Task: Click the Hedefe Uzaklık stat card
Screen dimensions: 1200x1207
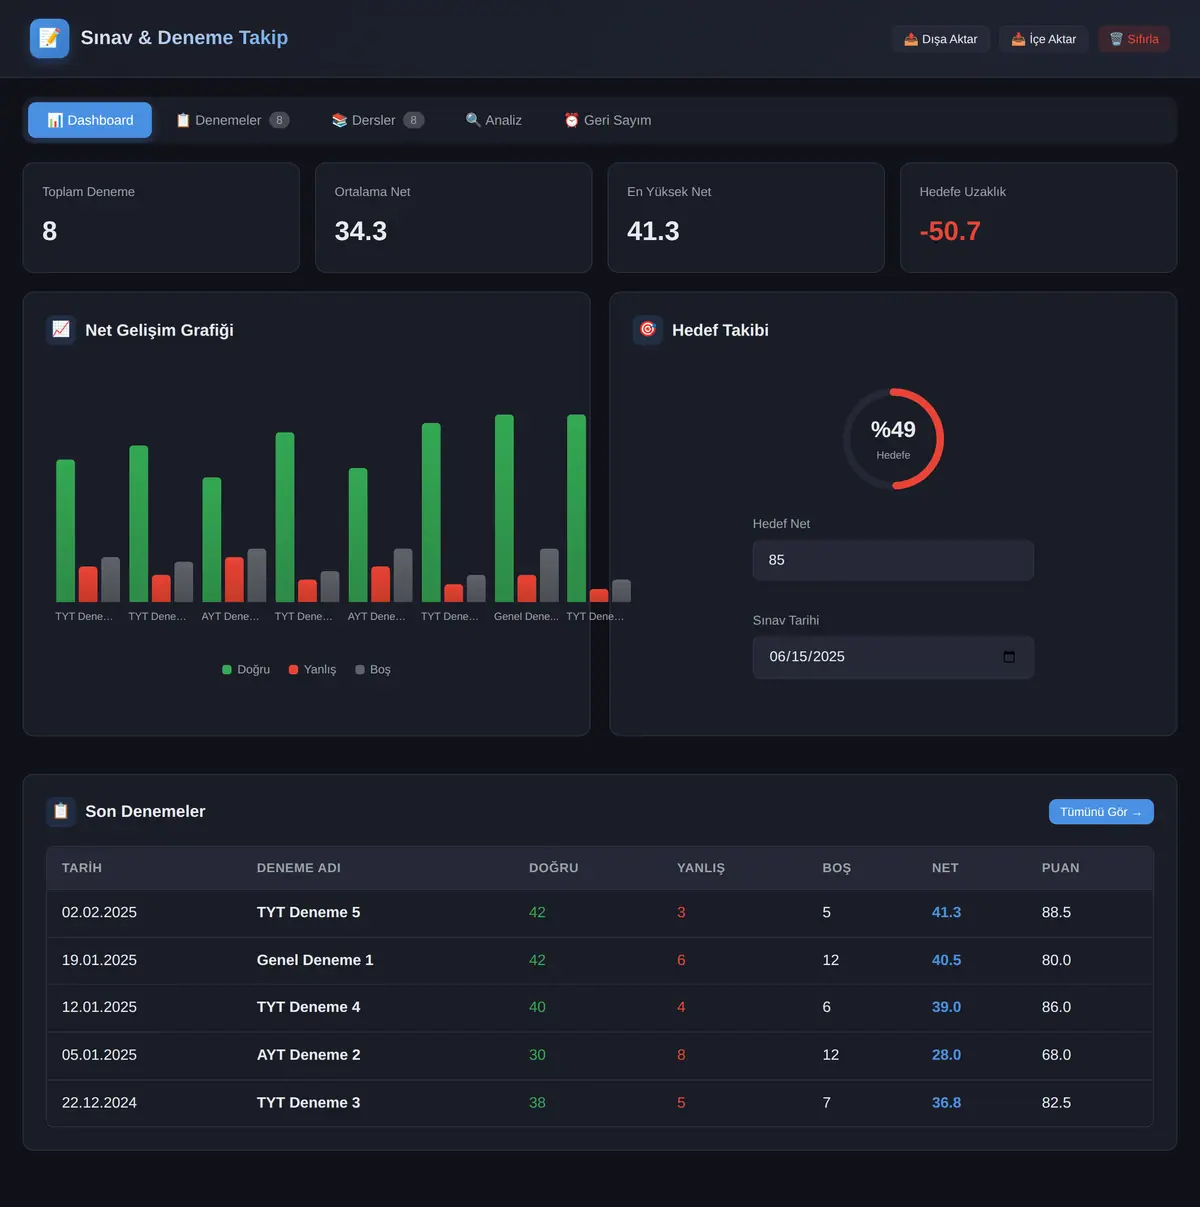Action: click(x=1039, y=217)
